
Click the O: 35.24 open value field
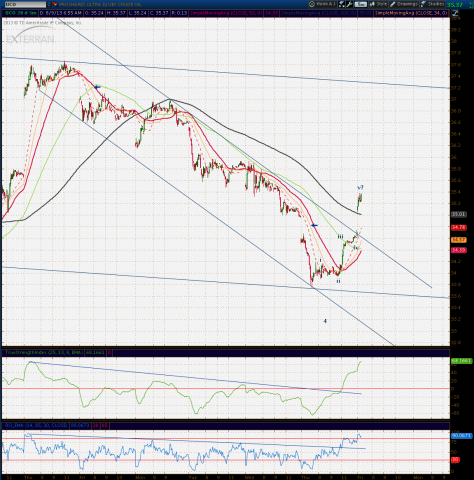click(x=94, y=13)
